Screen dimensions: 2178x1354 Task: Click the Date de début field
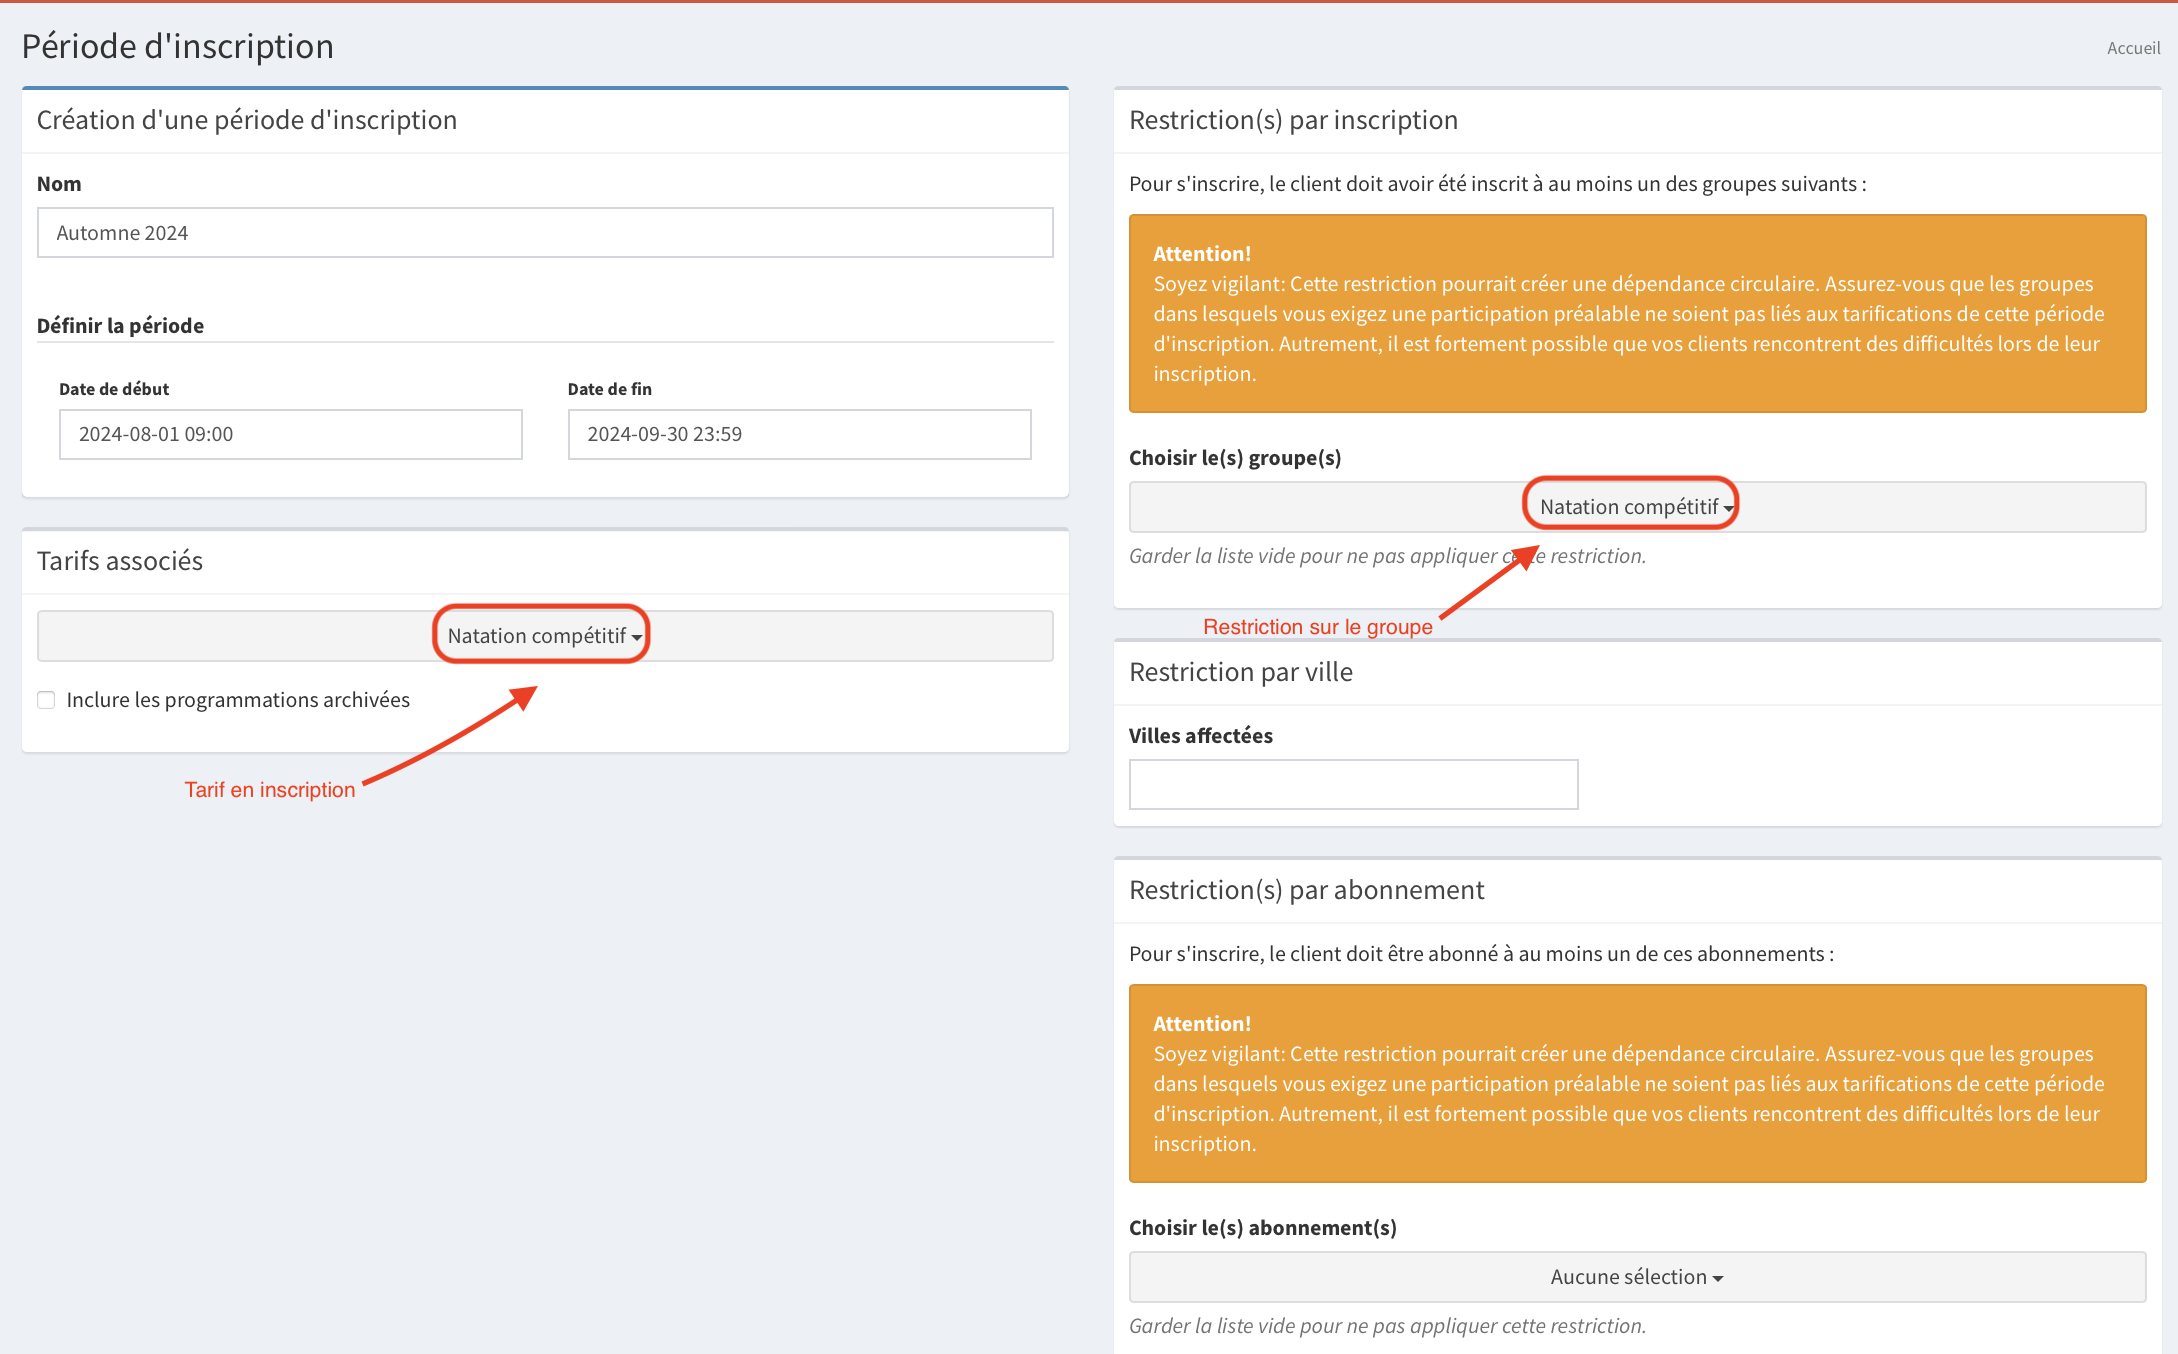[290, 434]
